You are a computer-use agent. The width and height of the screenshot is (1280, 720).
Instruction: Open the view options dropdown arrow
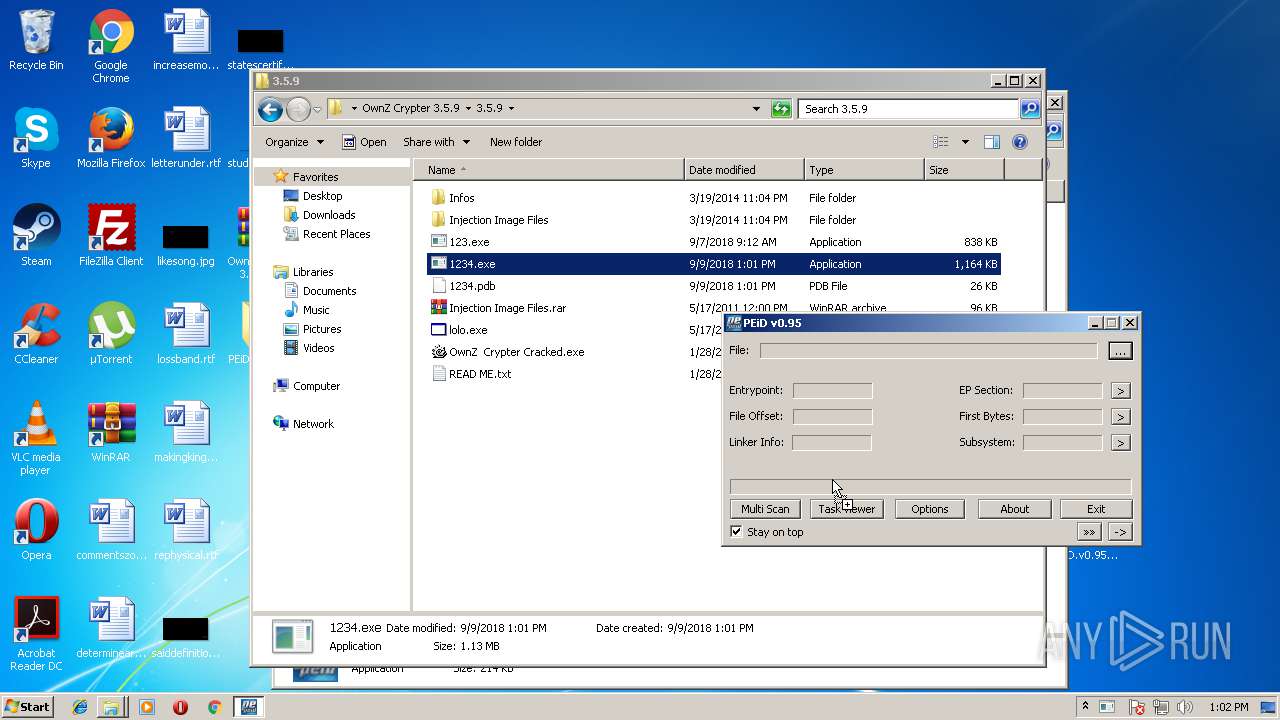click(x=965, y=142)
